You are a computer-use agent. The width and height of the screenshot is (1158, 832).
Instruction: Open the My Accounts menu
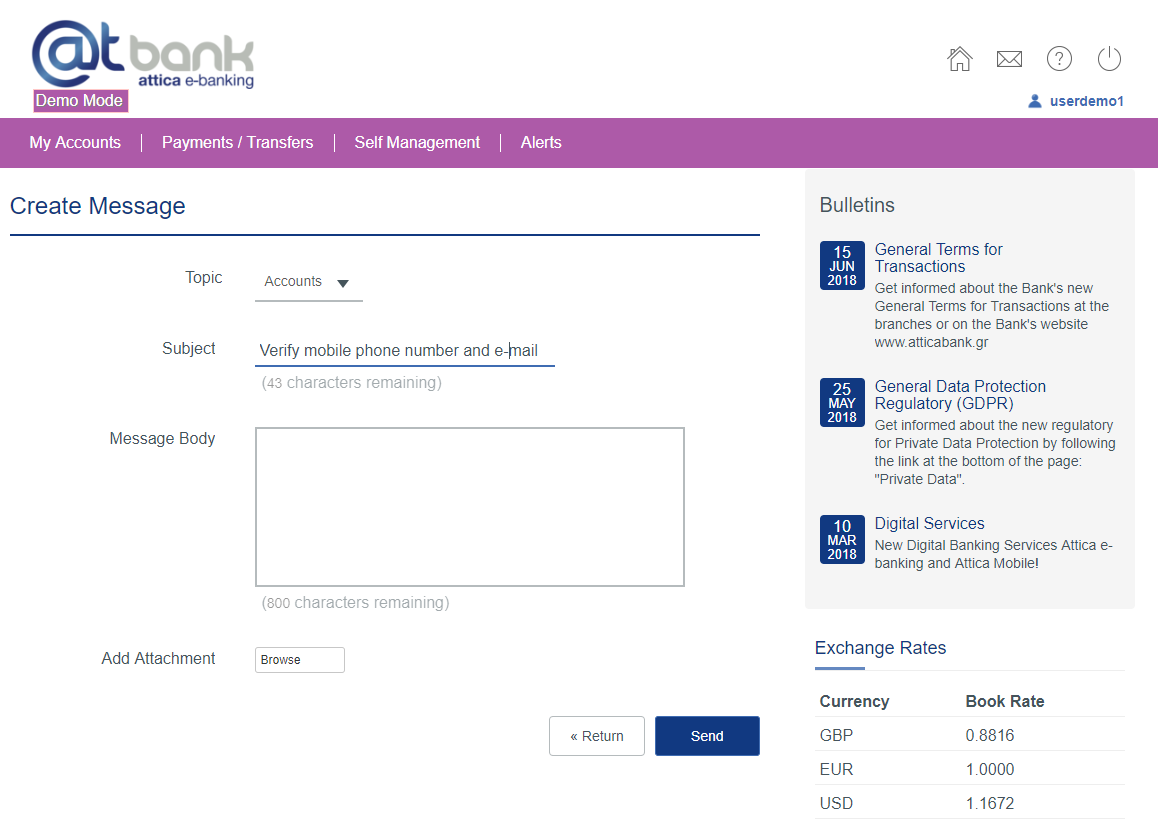point(75,142)
